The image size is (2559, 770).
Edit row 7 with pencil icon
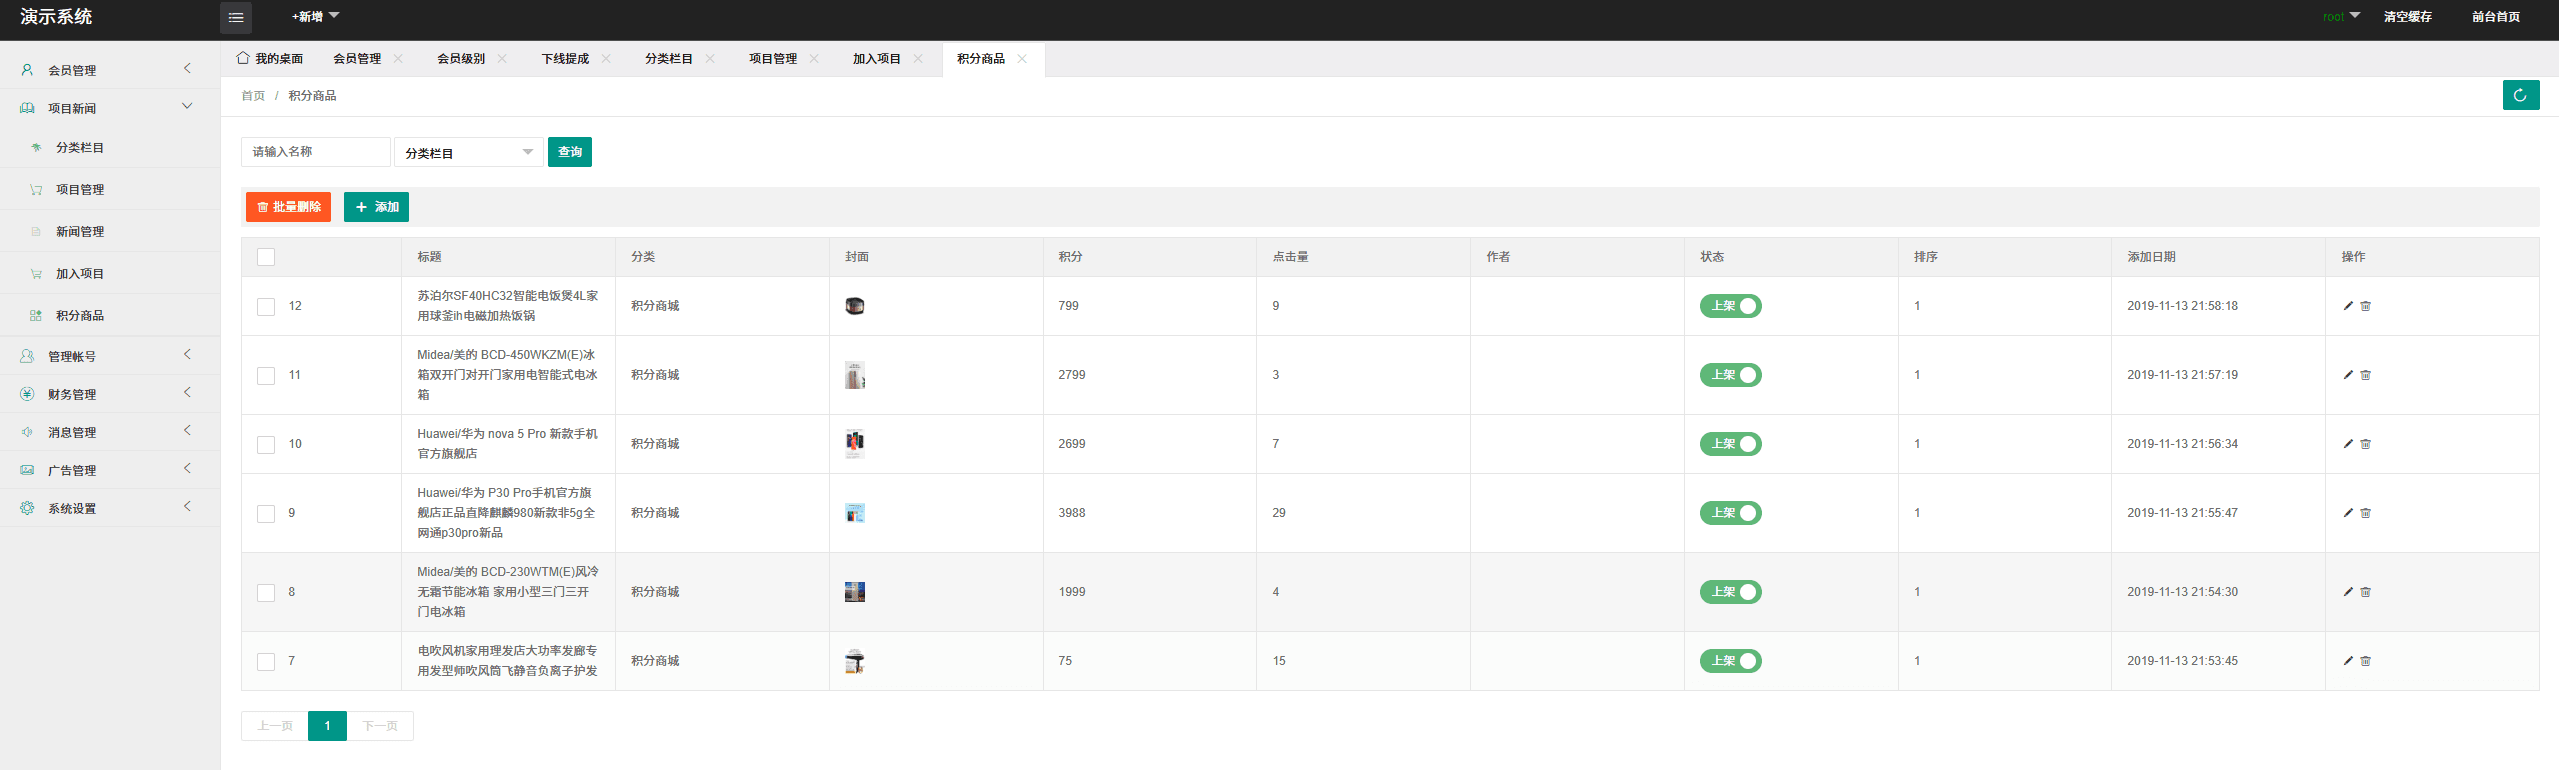point(2348,661)
